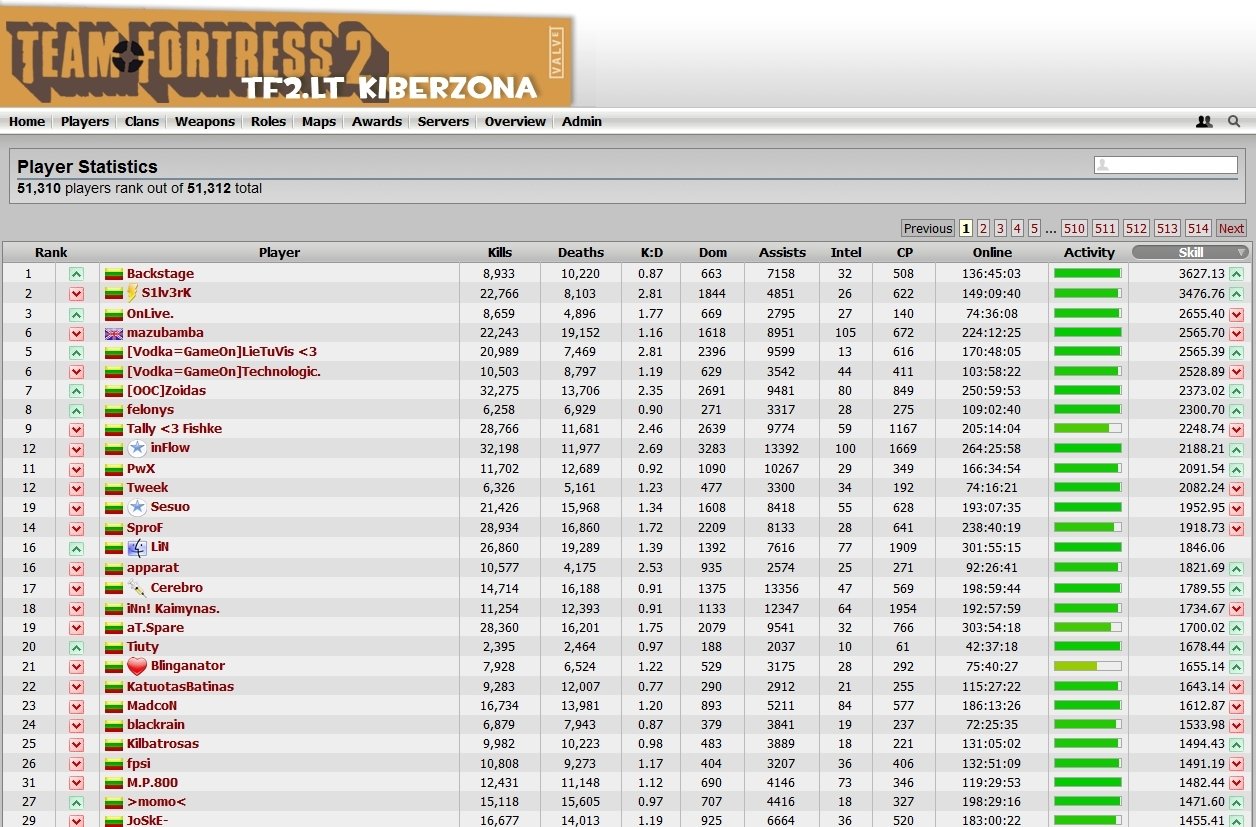Sort the table by Kills column header

pos(499,253)
